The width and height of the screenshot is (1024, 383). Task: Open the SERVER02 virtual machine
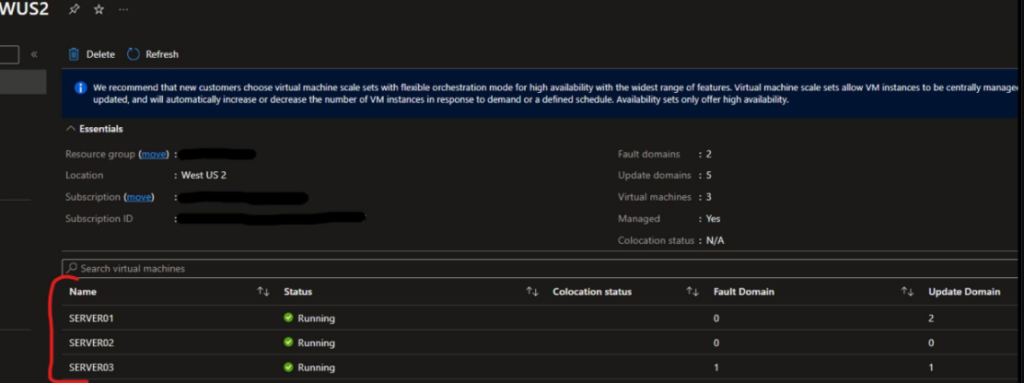pos(92,342)
